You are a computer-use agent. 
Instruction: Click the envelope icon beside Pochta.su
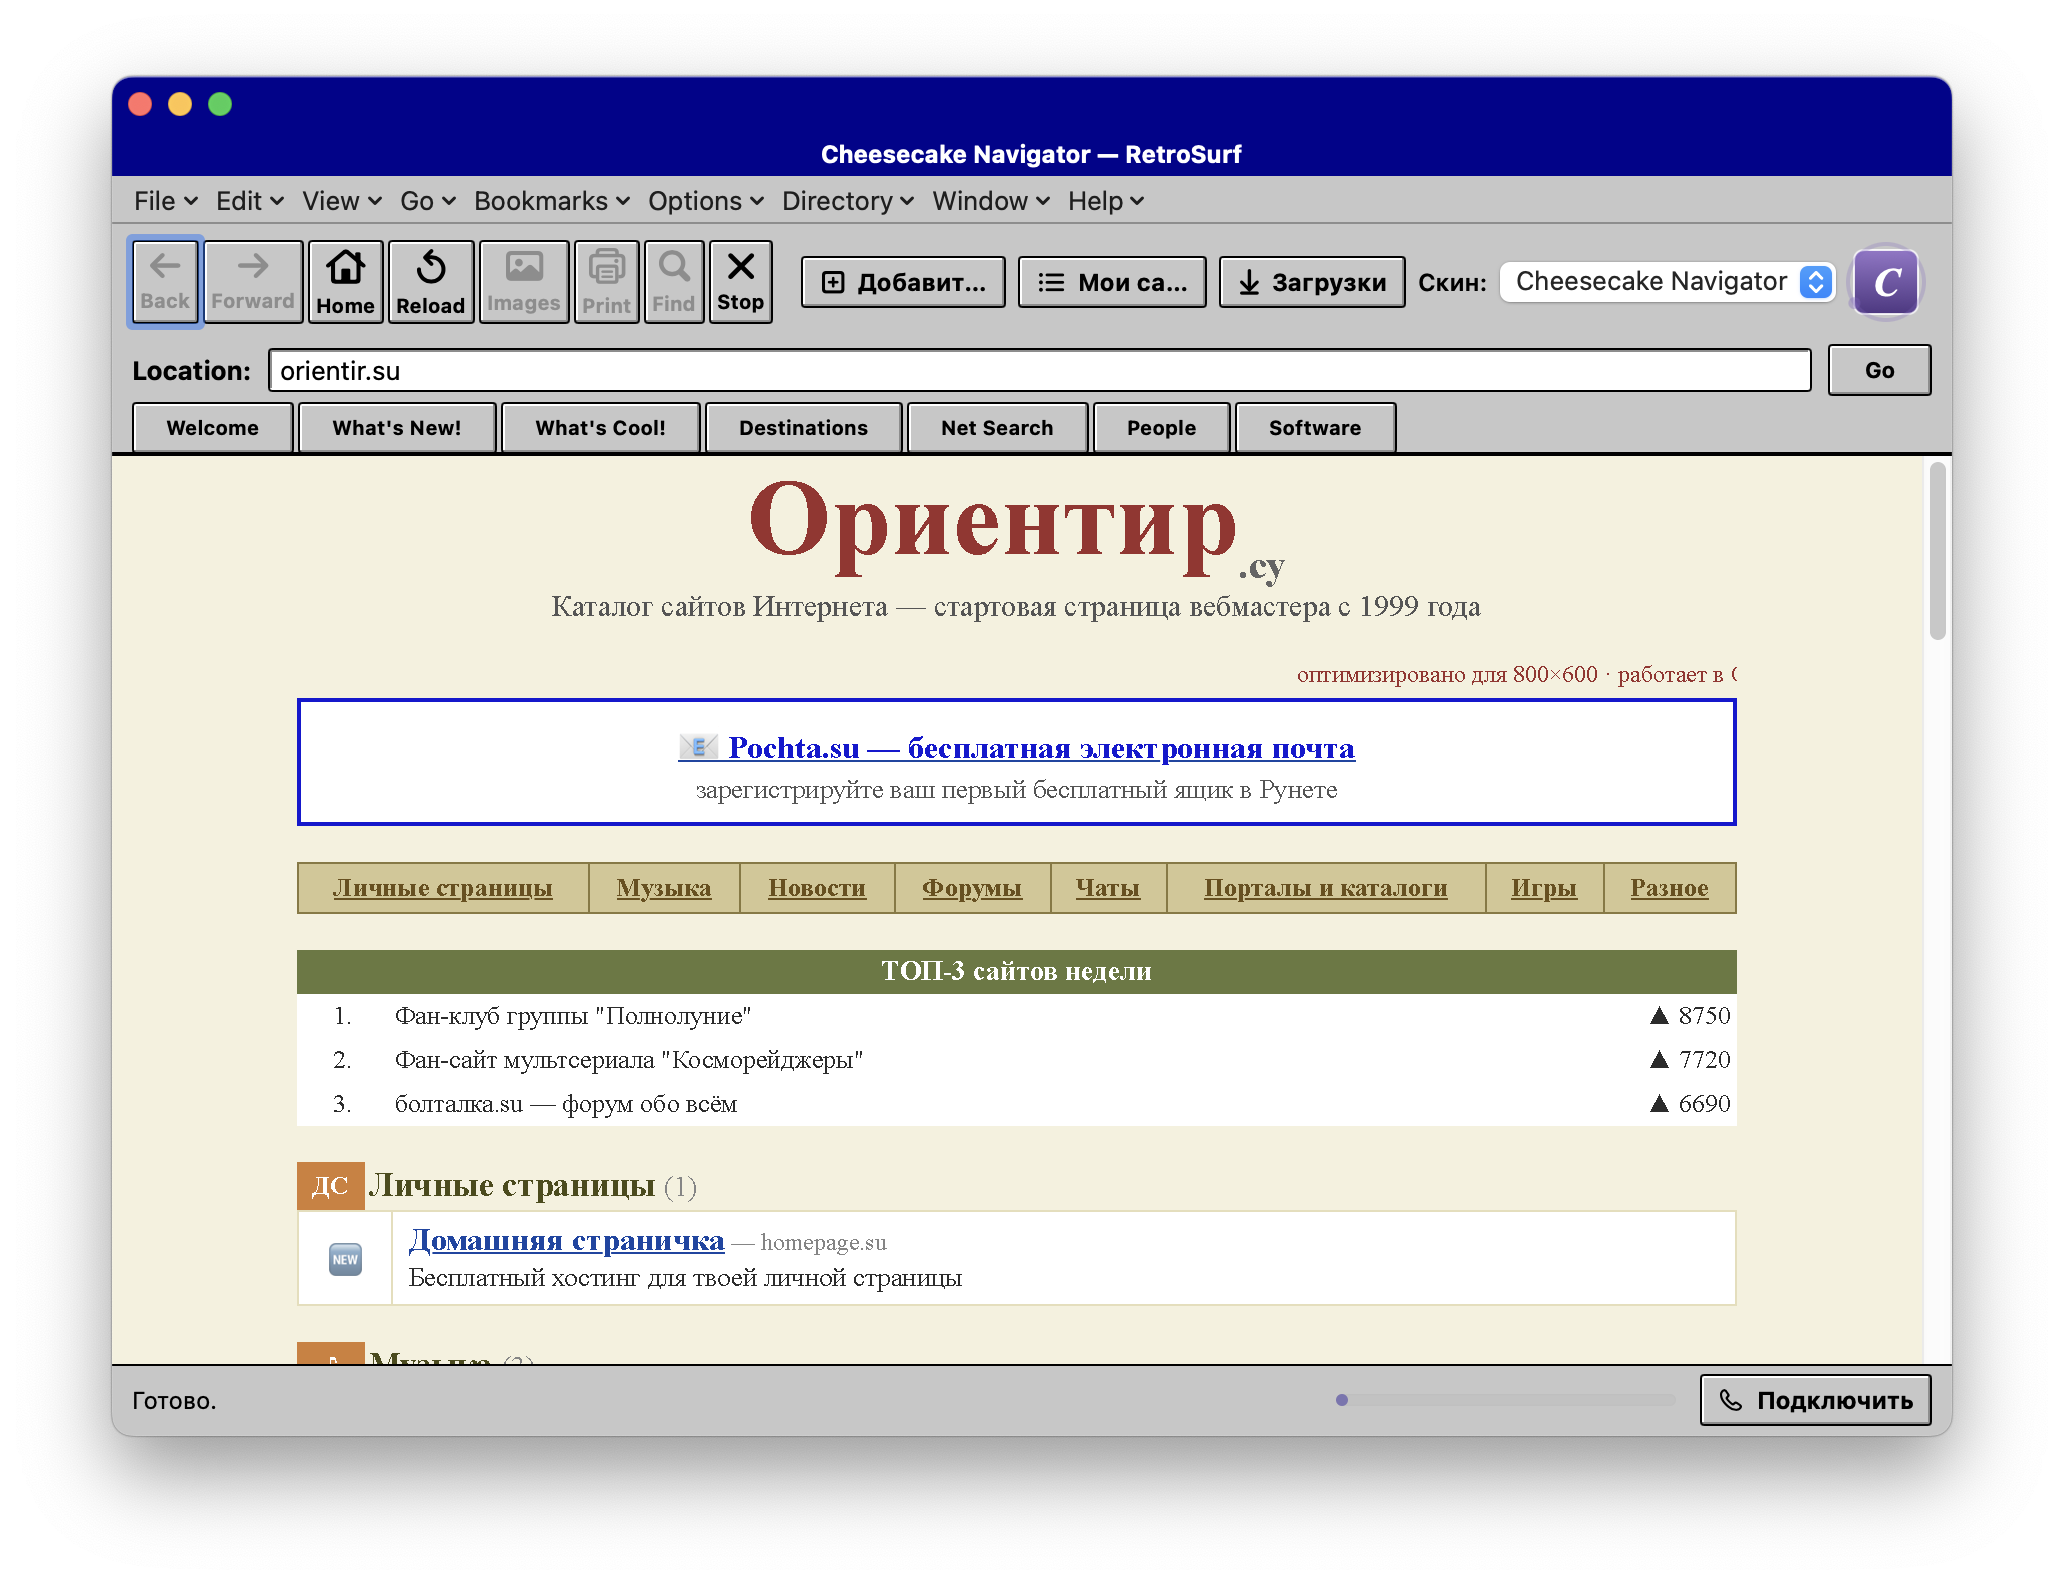698,746
